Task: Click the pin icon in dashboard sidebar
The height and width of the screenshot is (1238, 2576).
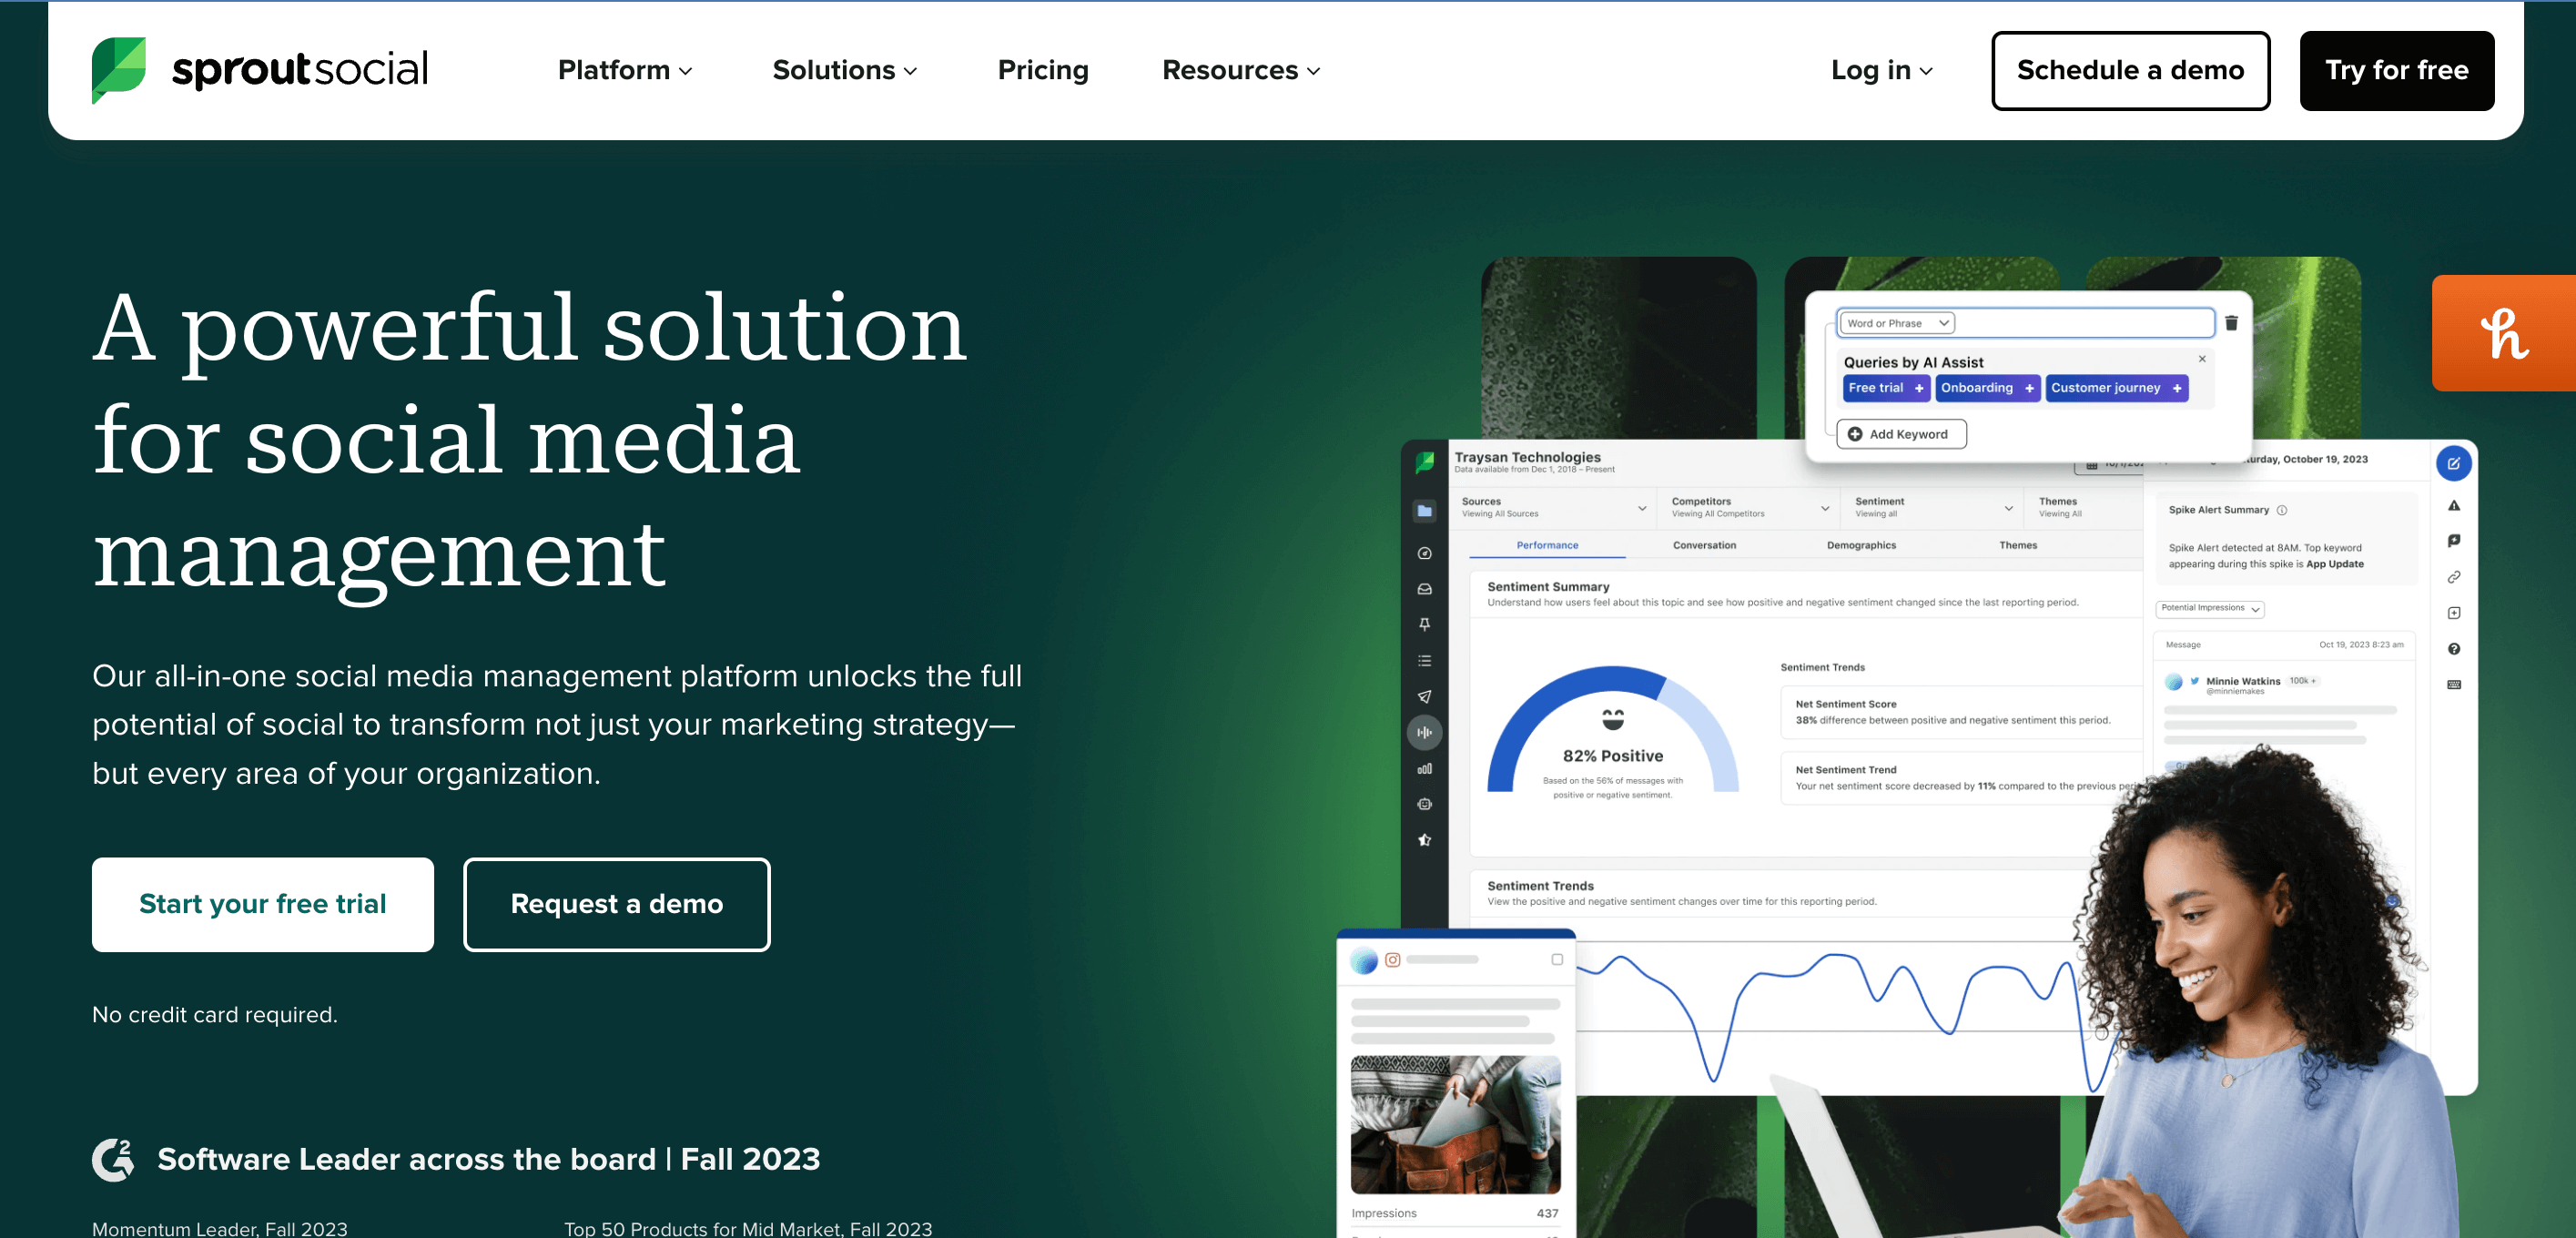Action: [1424, 624]
